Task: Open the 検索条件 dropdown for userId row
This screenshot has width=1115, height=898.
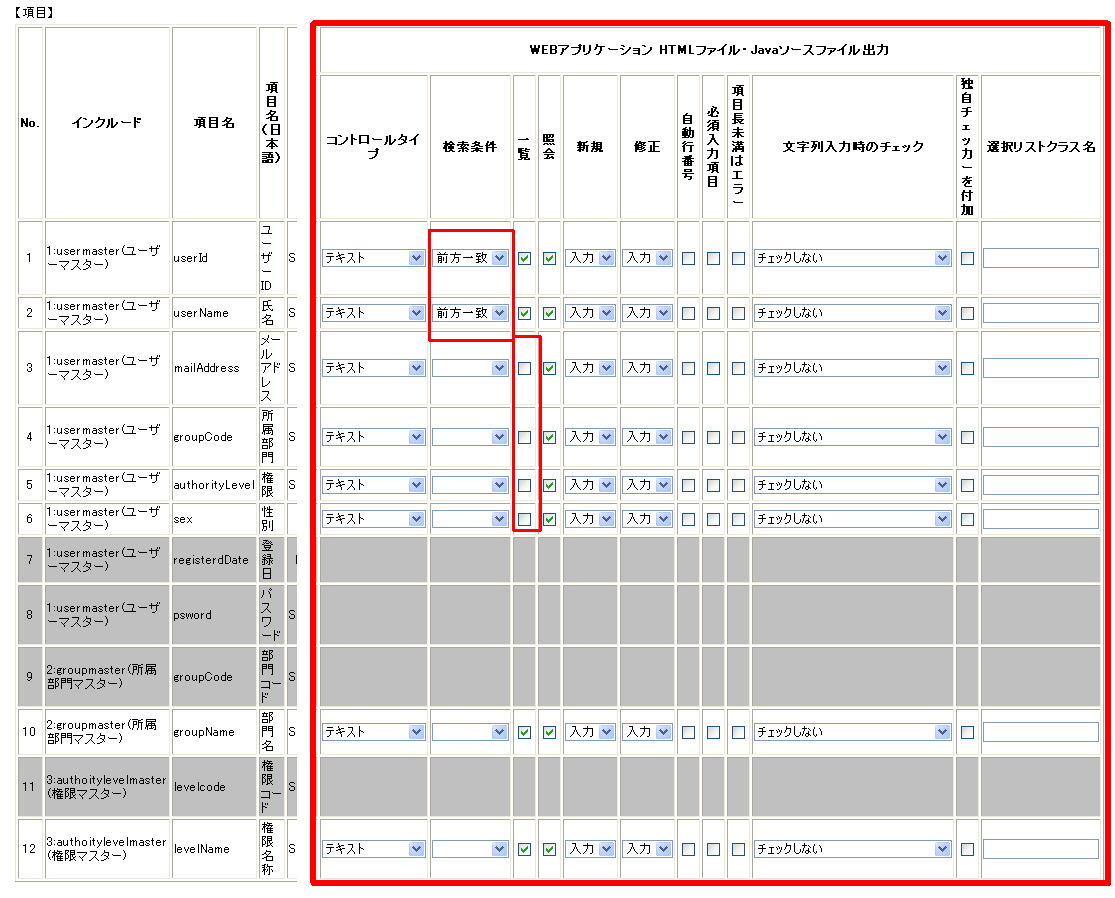Action: pyautogui.click(x=471, y=258)
